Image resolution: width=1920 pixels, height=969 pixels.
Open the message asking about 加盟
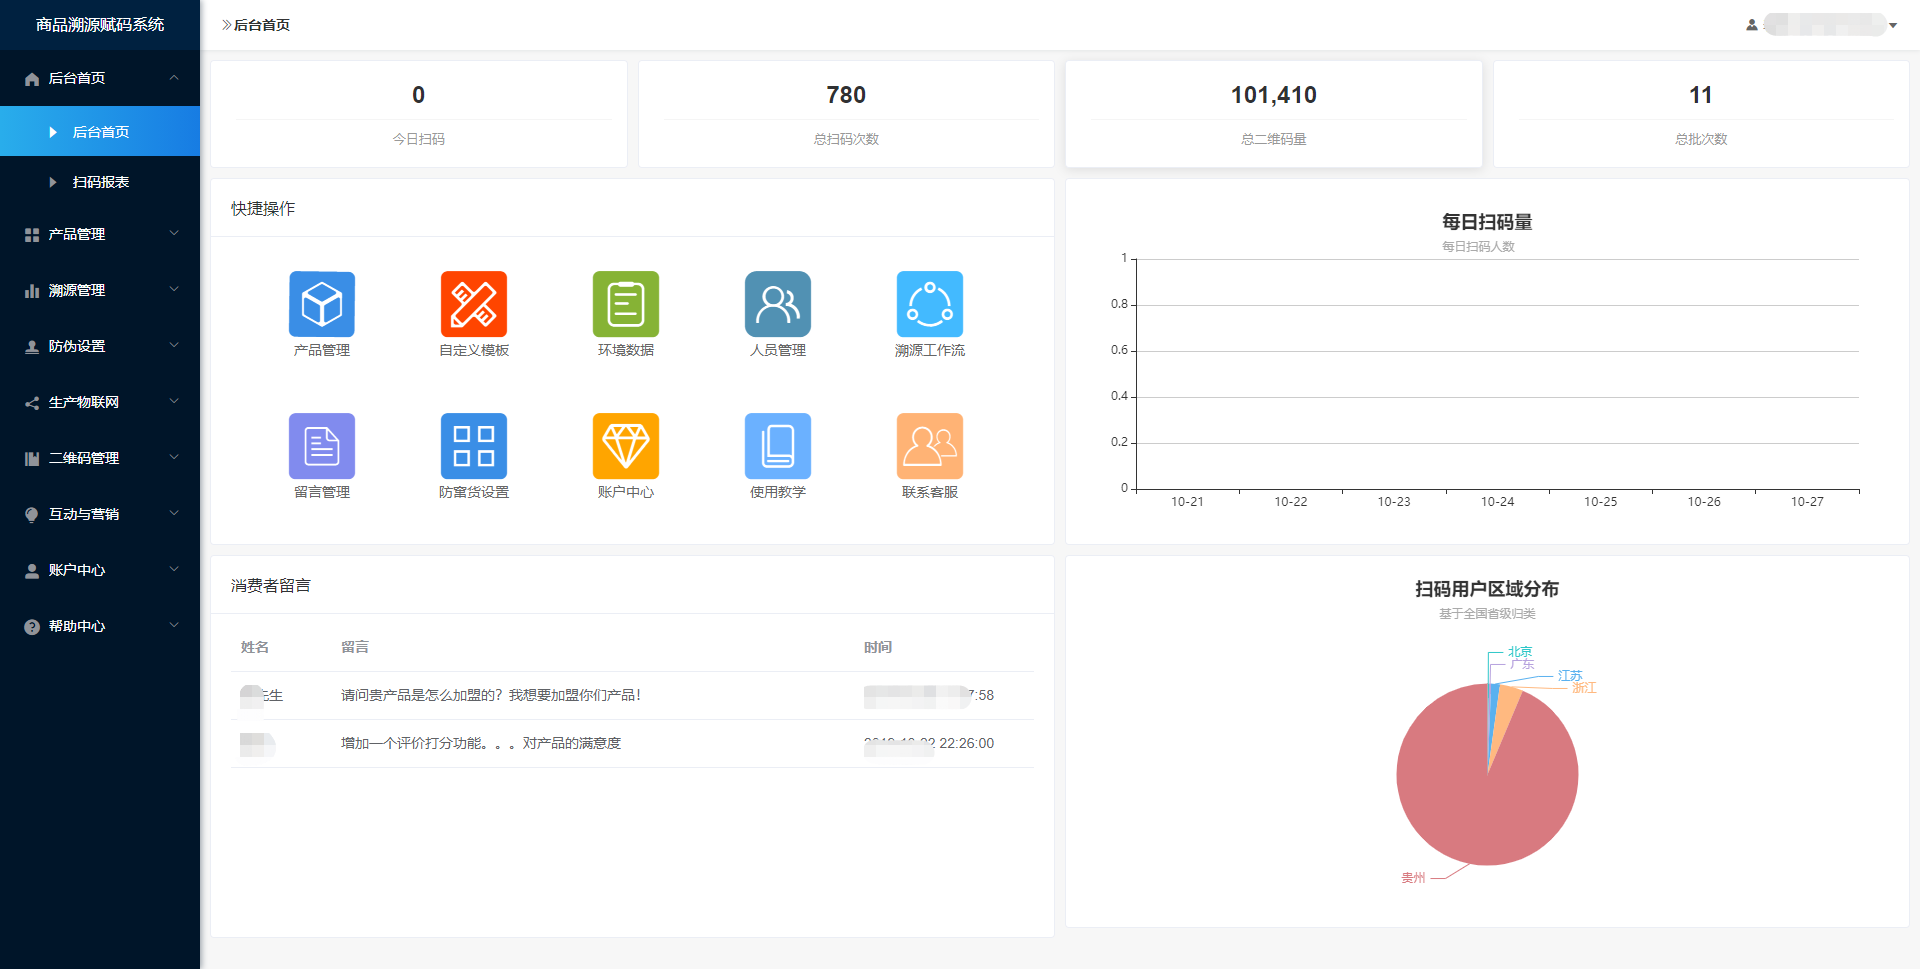[490, 695]
